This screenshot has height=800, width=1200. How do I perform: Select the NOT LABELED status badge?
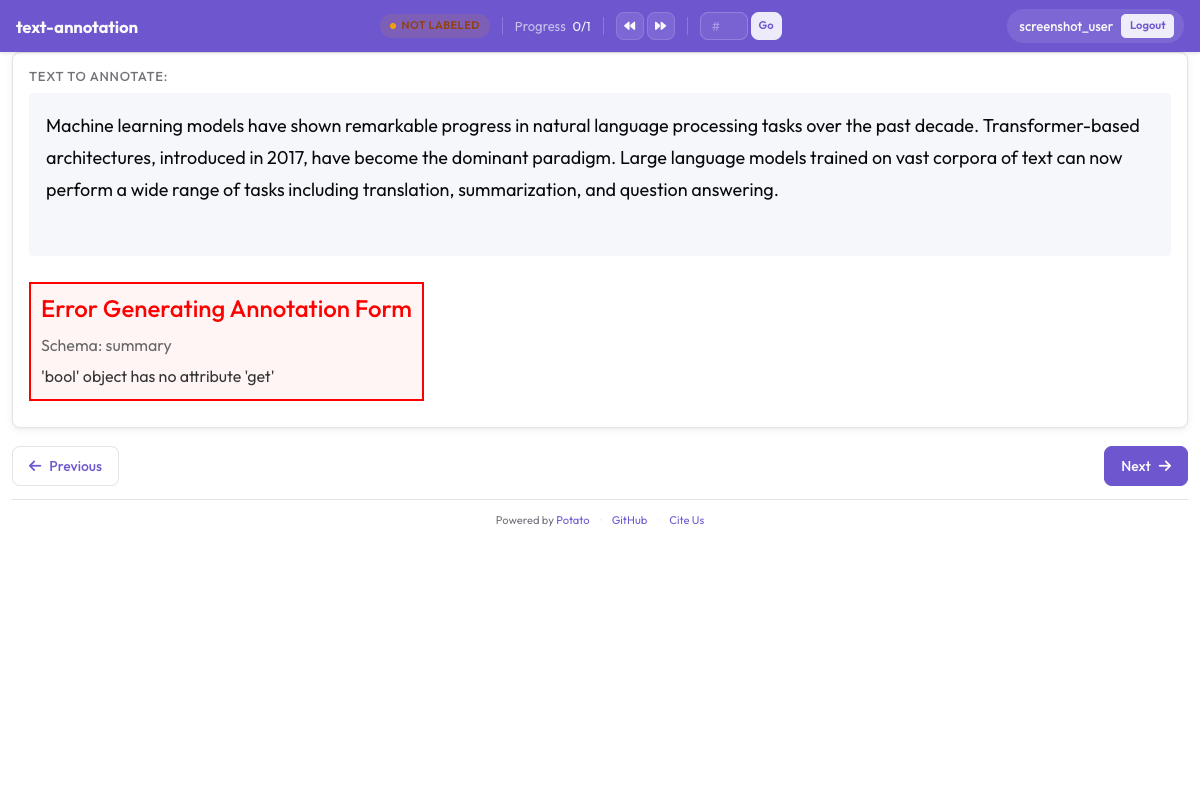(x=435, y=25)
